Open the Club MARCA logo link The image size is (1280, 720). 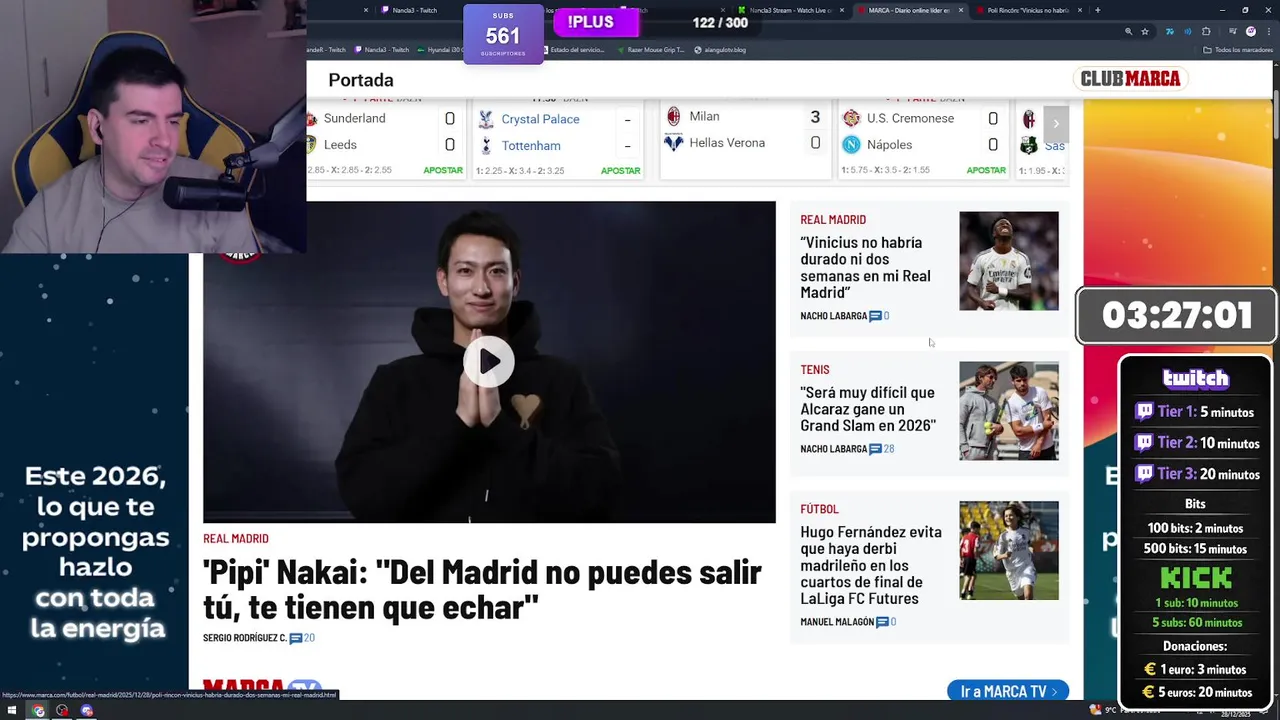[x=1130, y=78]
